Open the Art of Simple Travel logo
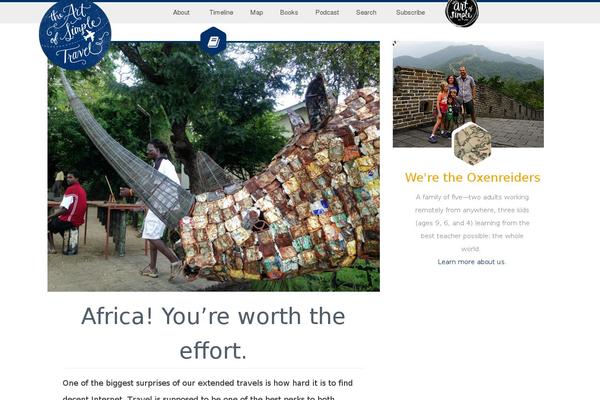Image resolution: width=600 pixels, height=400 pixels. [x=75, y=34]
